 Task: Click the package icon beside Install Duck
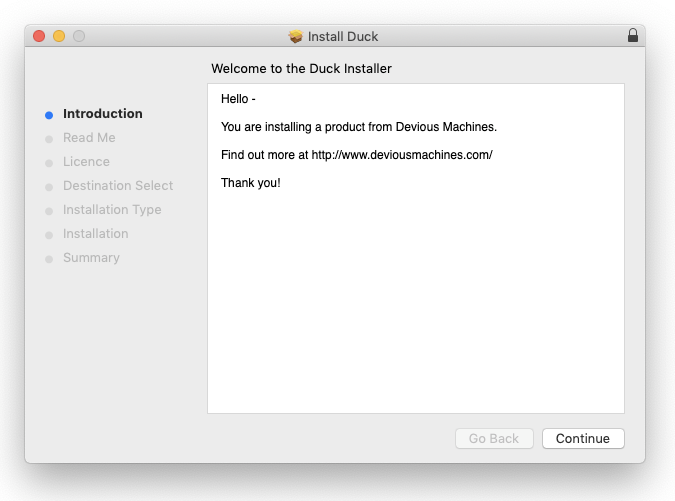click(x=295, y=37)
